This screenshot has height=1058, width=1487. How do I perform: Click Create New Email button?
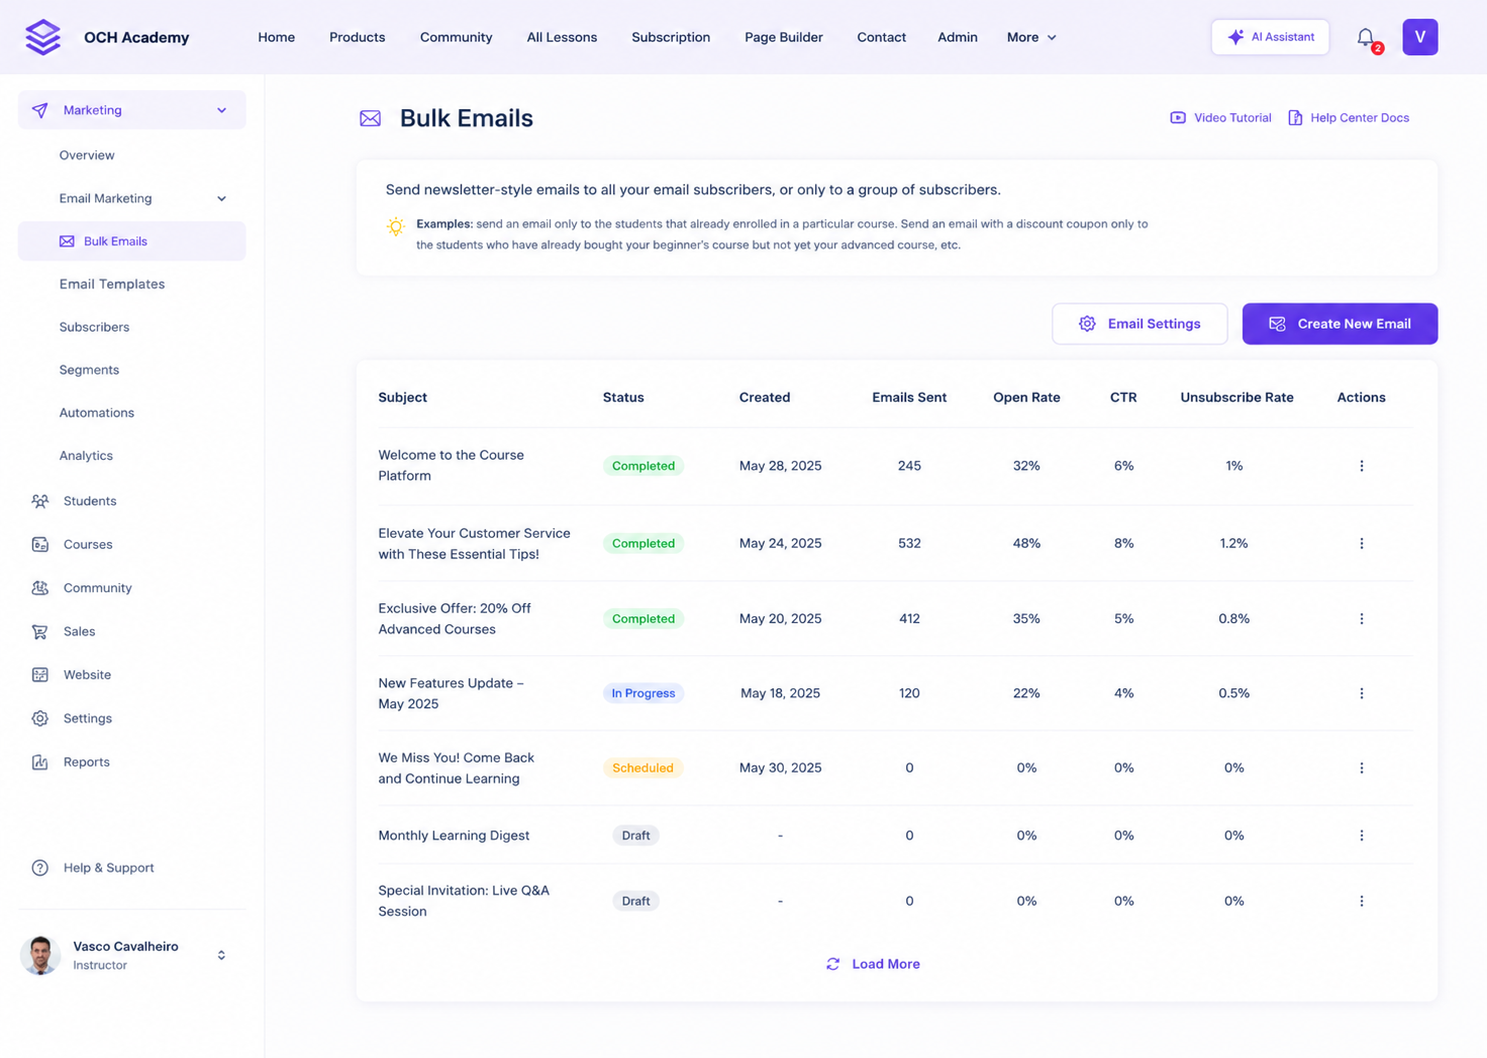[x=1340, y=324]
